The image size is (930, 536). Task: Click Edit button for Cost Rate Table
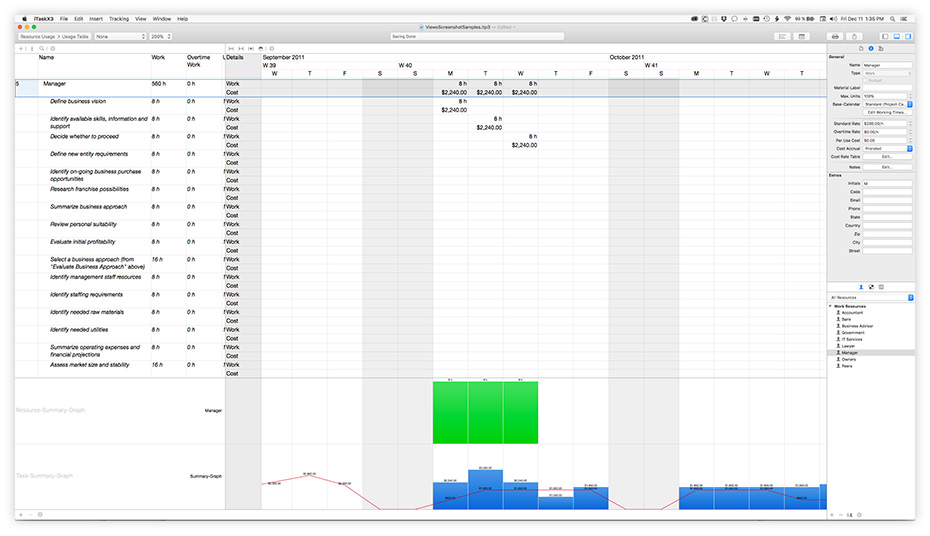click(887, 157)
